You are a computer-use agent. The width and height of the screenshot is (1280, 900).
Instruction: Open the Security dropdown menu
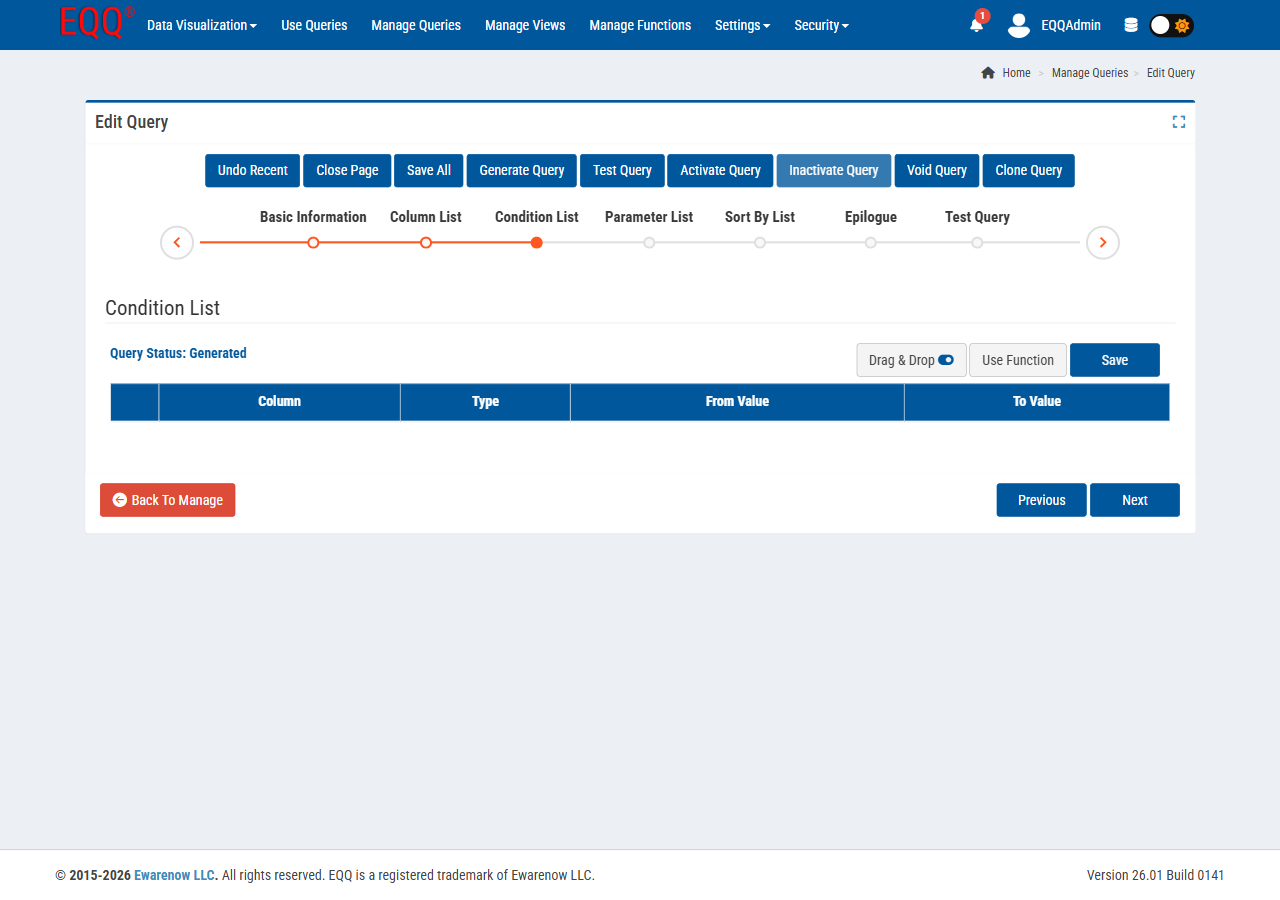click(821, 25)
